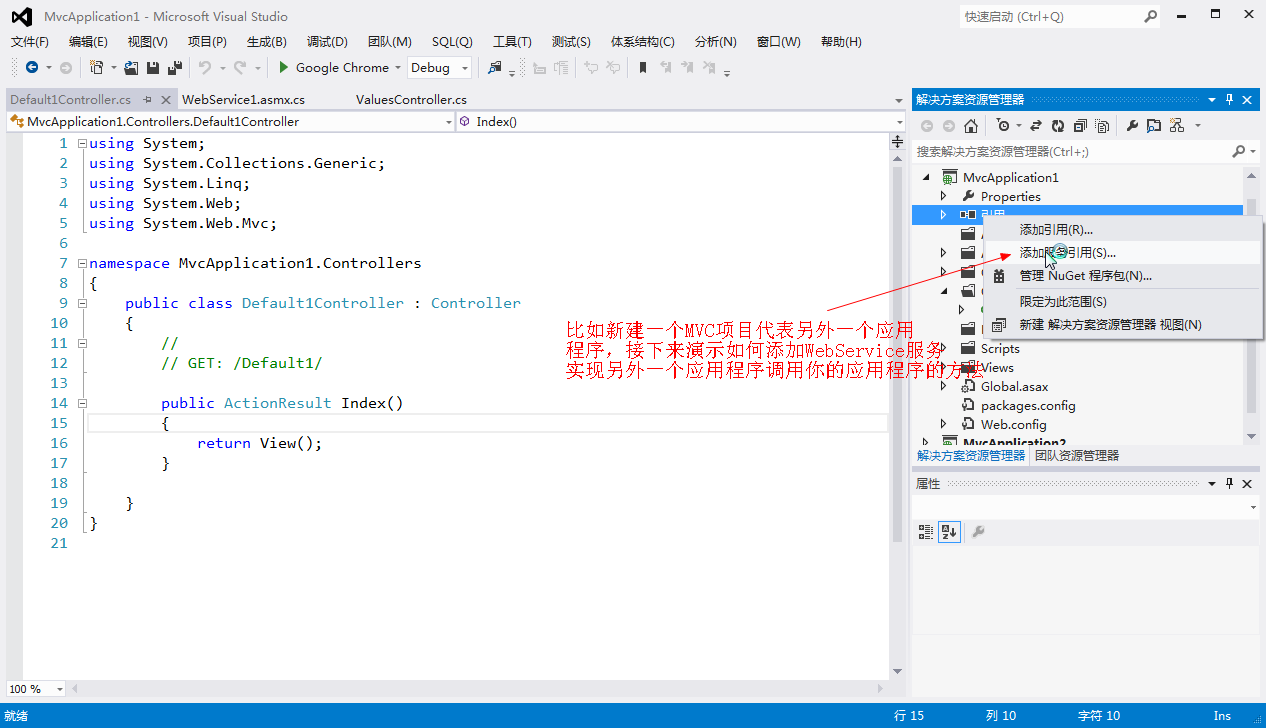Viewport: 1266px width, 728px height.
Task: Click the View Class Diagram icon
Action: tap(1176, 126)
